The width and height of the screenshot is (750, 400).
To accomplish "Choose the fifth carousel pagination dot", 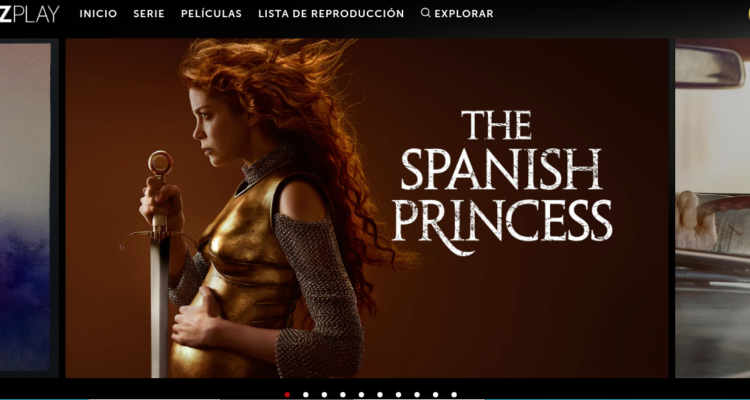I will click(361, 395).
